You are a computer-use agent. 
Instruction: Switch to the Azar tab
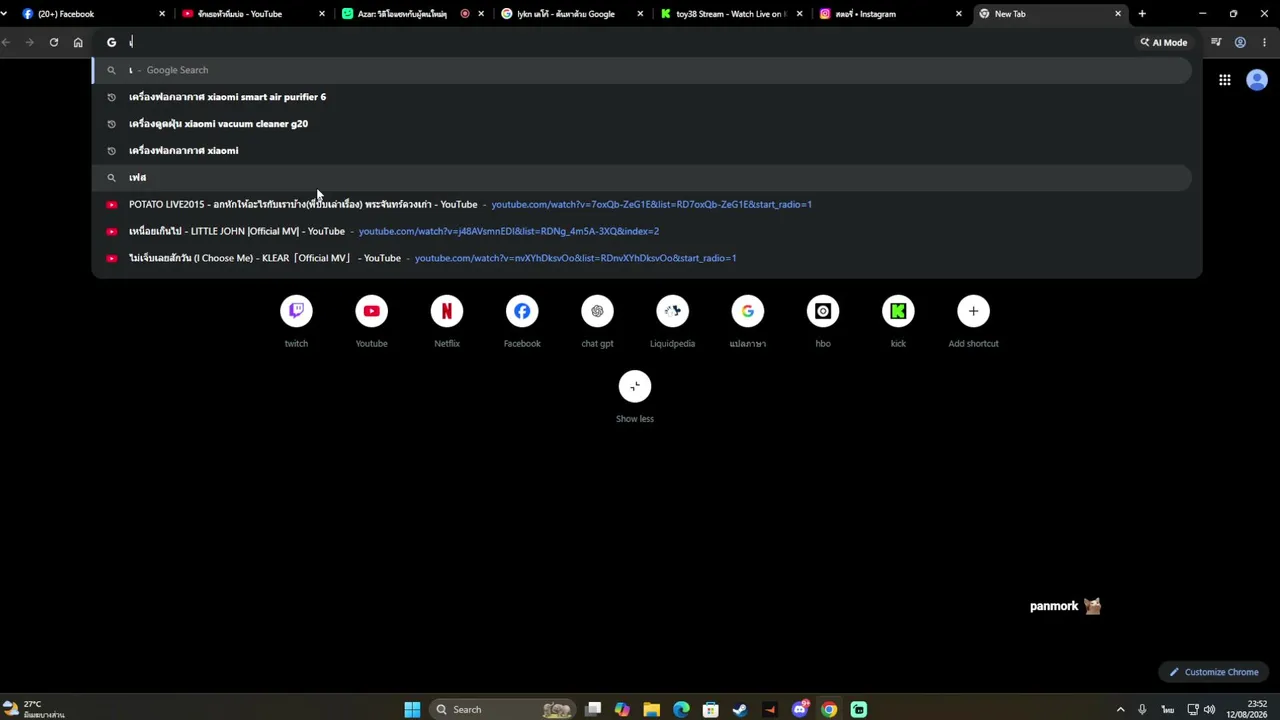411,14
